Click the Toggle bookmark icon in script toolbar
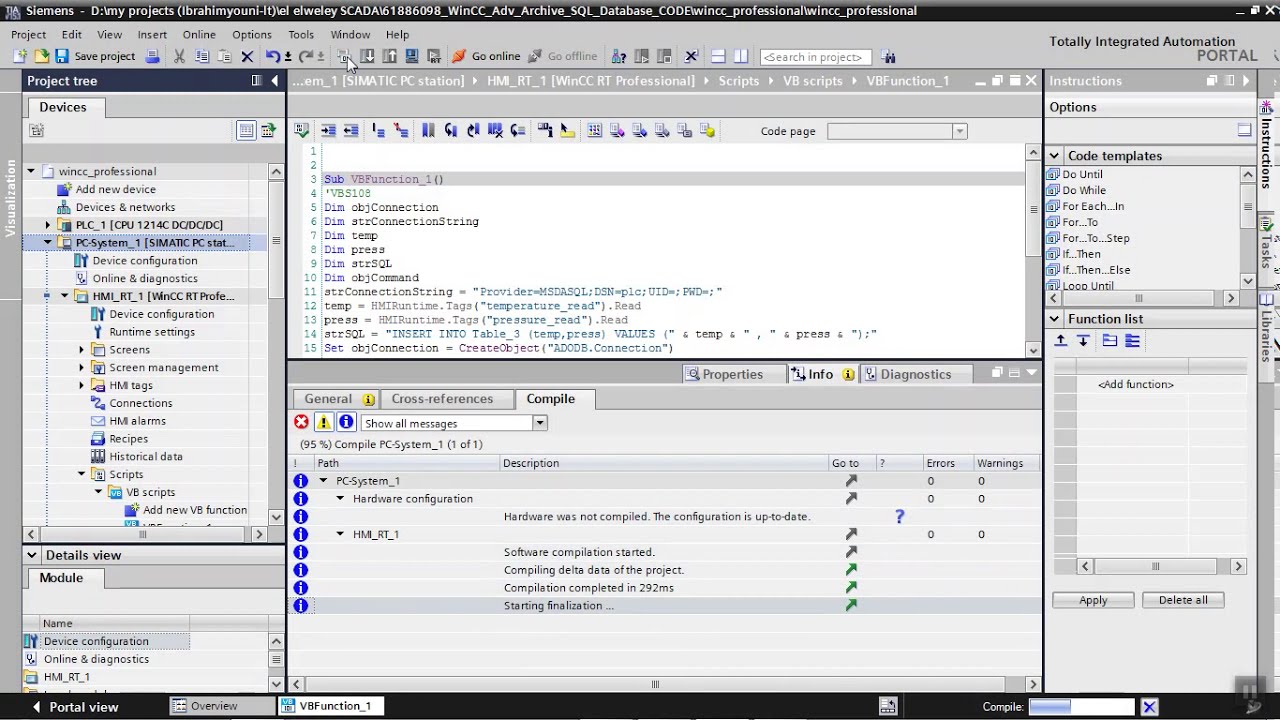Image resolution: width=1280 pixels, height=720 pixels. [428, 130]
